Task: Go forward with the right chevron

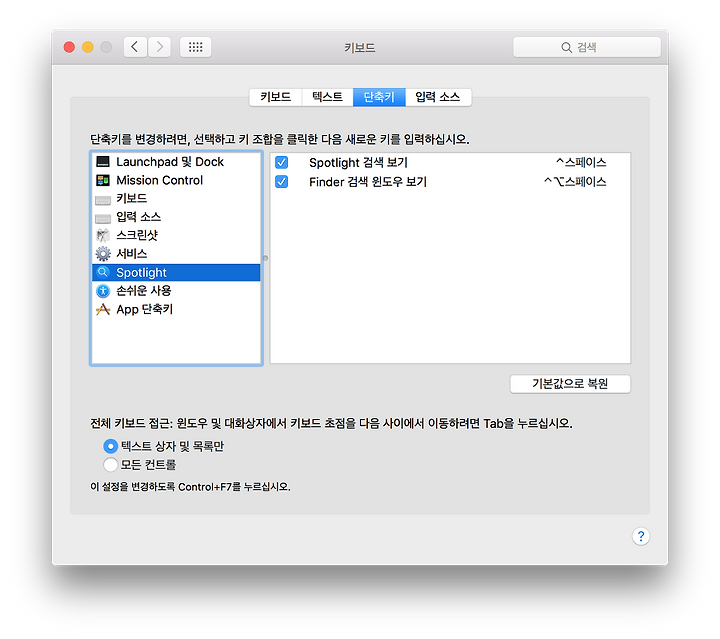Action: (x=159, y=47)
